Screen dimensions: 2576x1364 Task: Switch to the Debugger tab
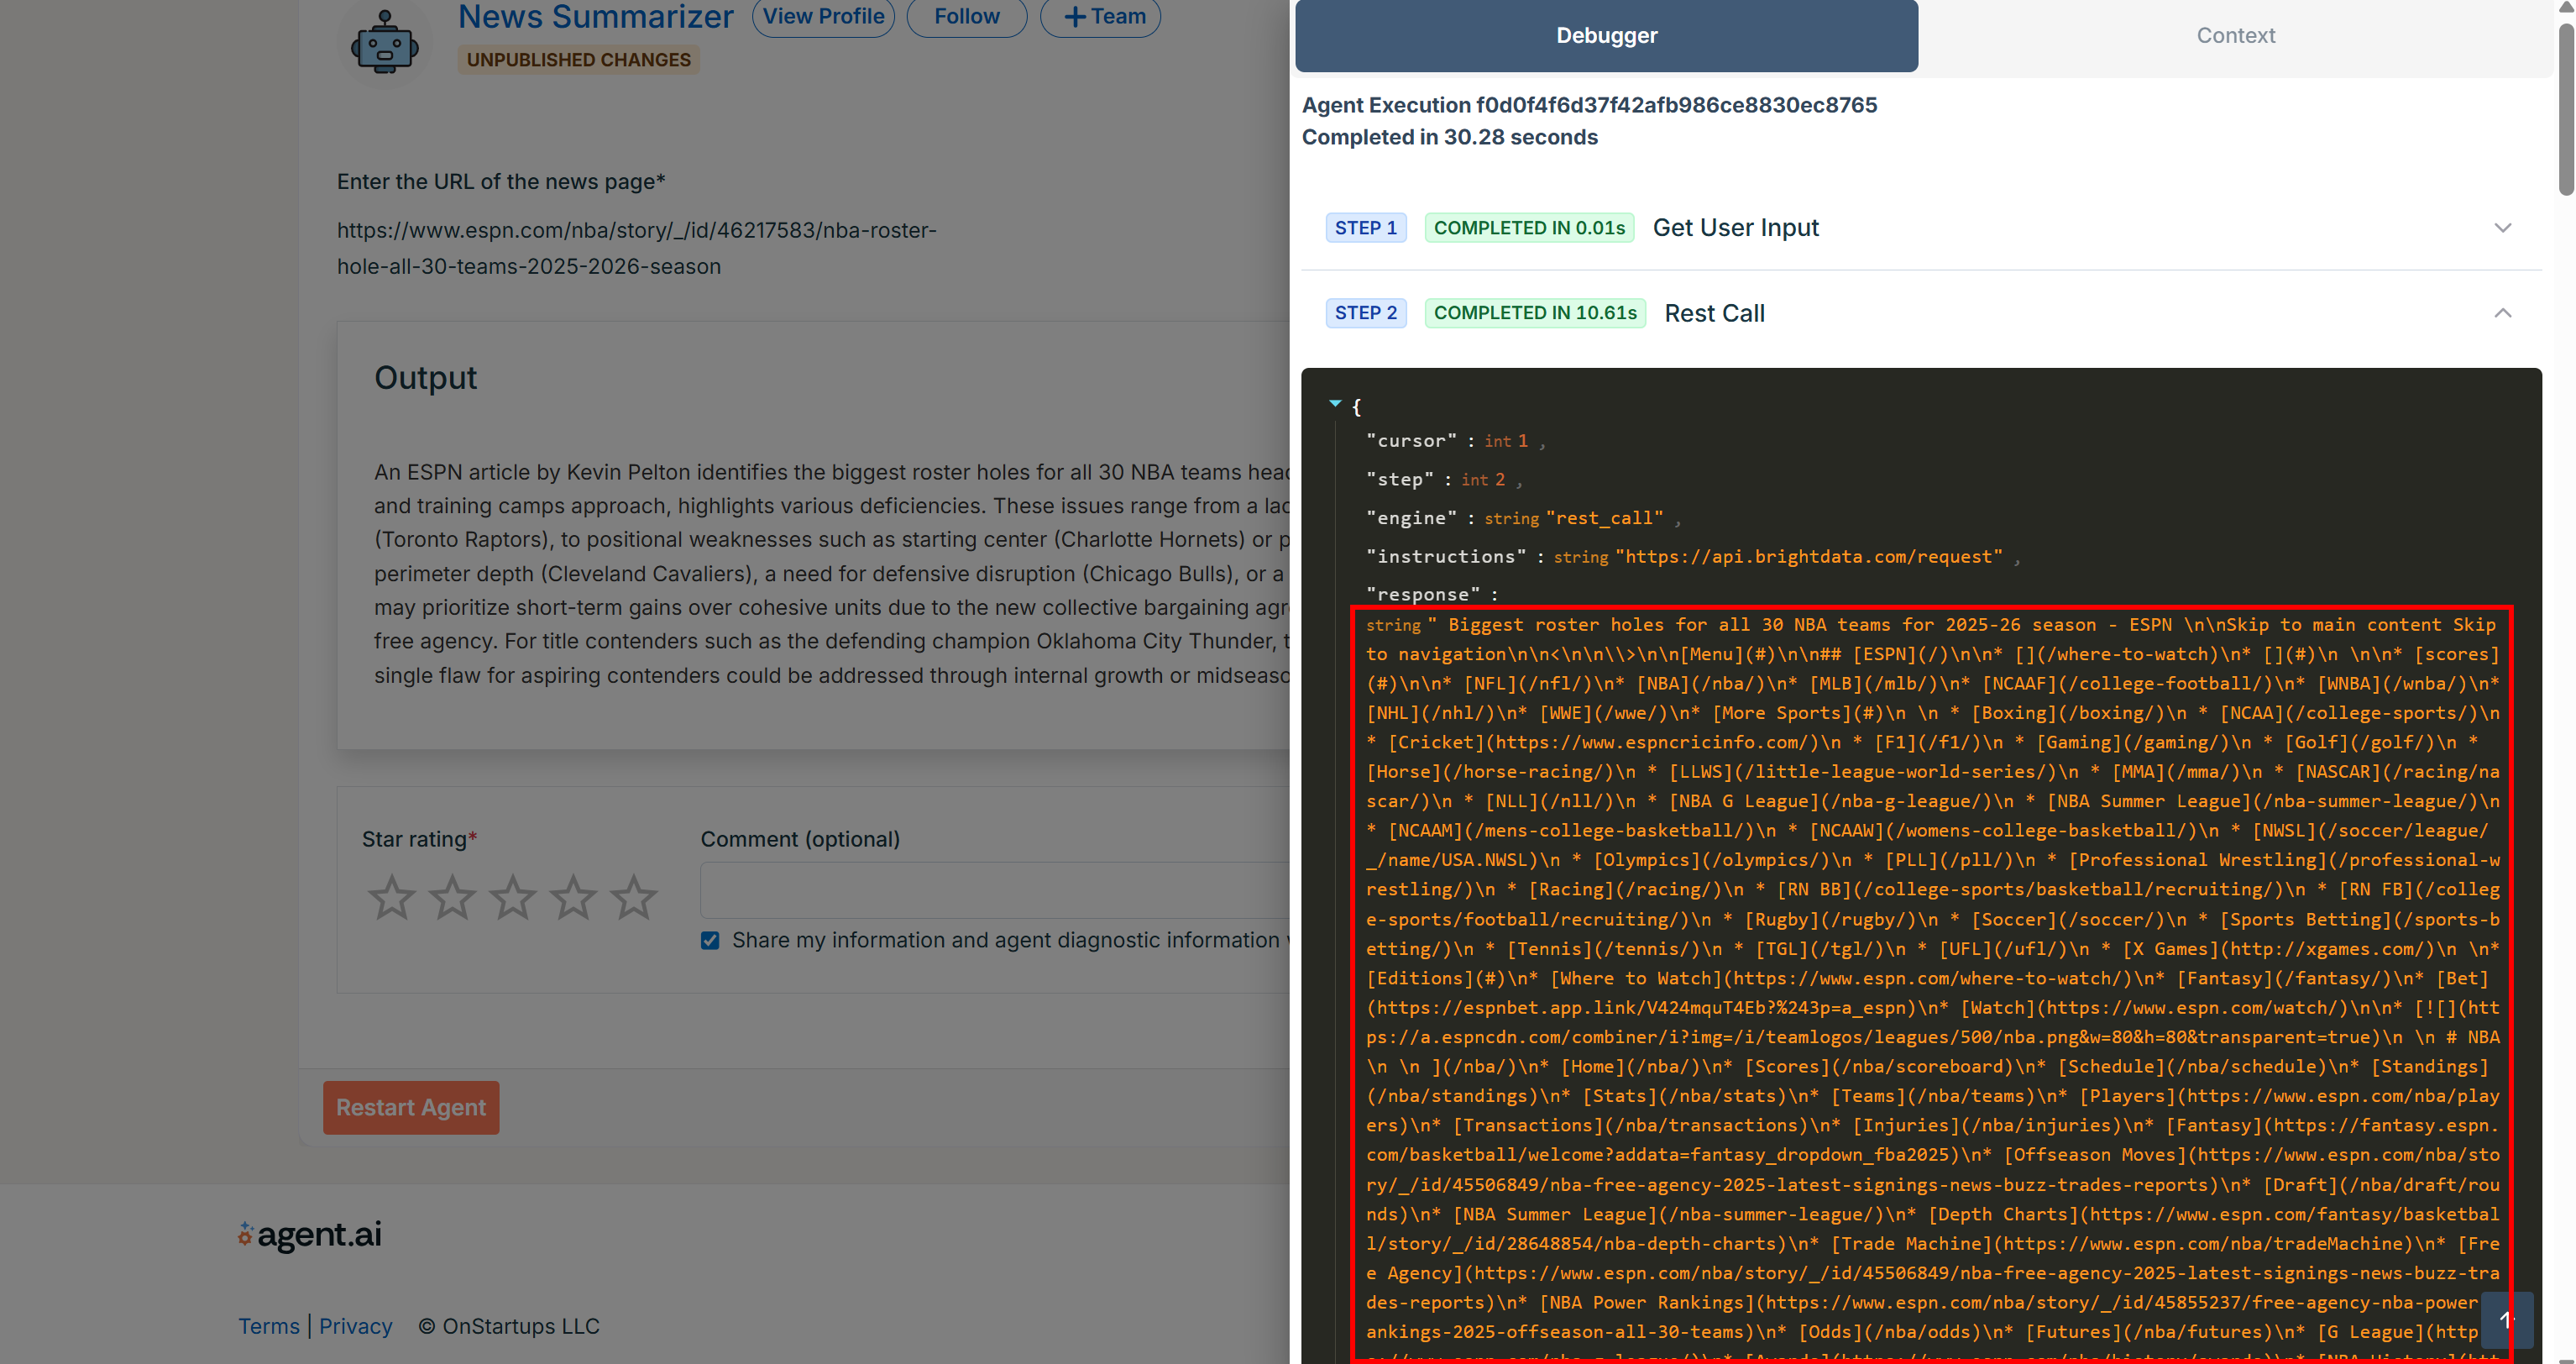1606,35
